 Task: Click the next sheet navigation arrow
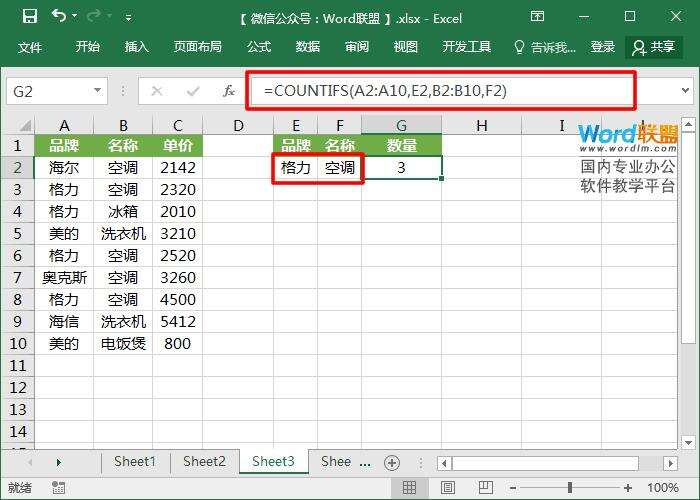pyautogui.click(x=59, y=462)
